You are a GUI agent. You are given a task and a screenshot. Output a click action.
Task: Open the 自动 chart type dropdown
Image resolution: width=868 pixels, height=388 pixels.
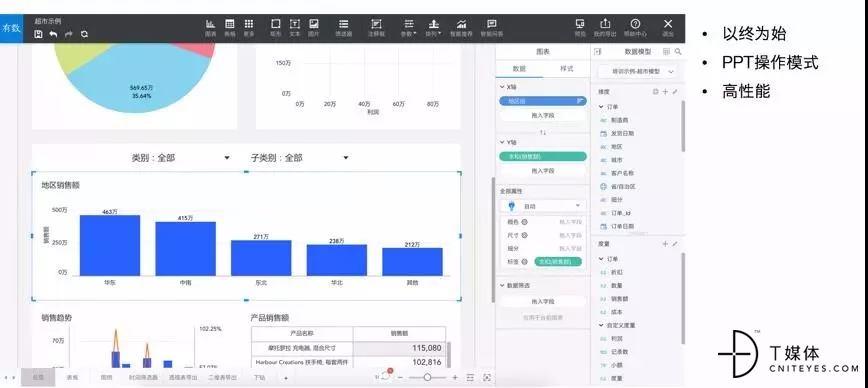point(543,206)
